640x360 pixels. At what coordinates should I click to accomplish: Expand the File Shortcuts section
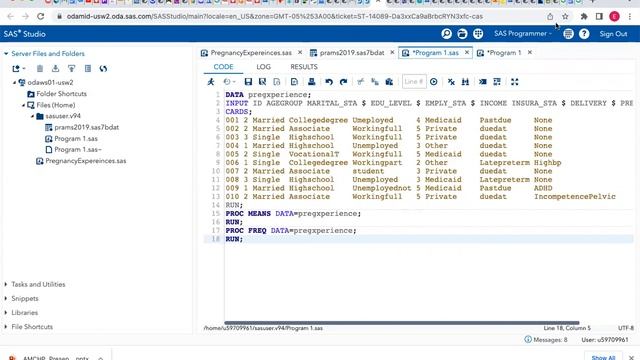point(6,327)
